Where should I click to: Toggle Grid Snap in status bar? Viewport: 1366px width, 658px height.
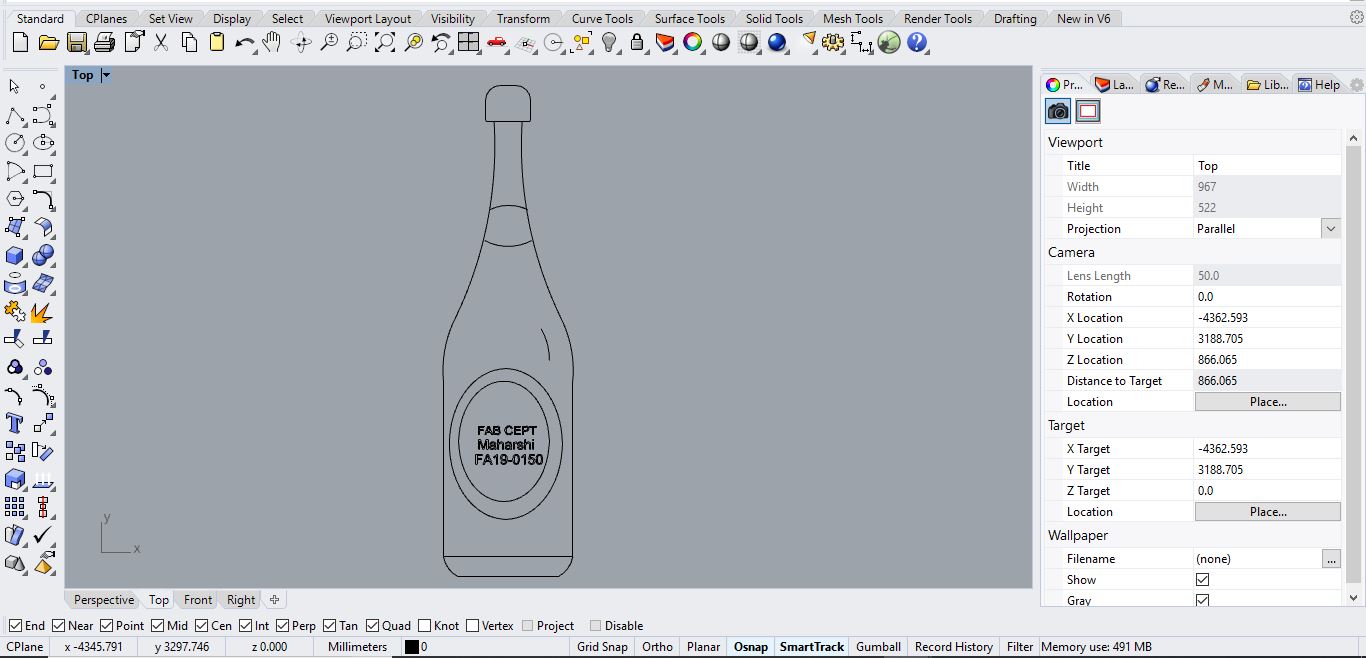602,647
